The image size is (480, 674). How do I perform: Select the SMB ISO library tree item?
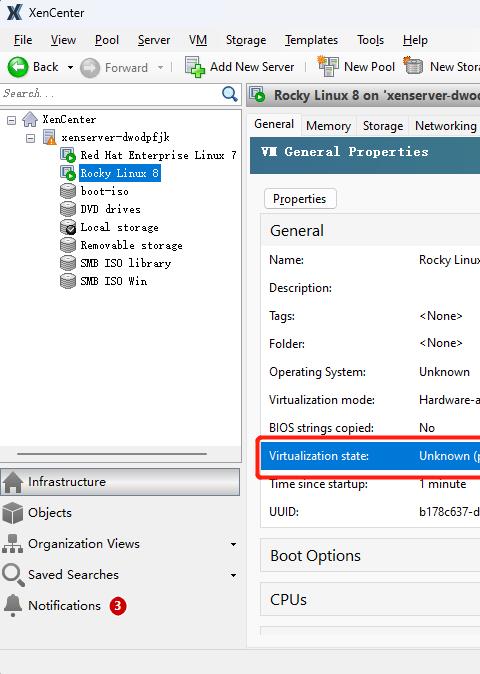125,263
